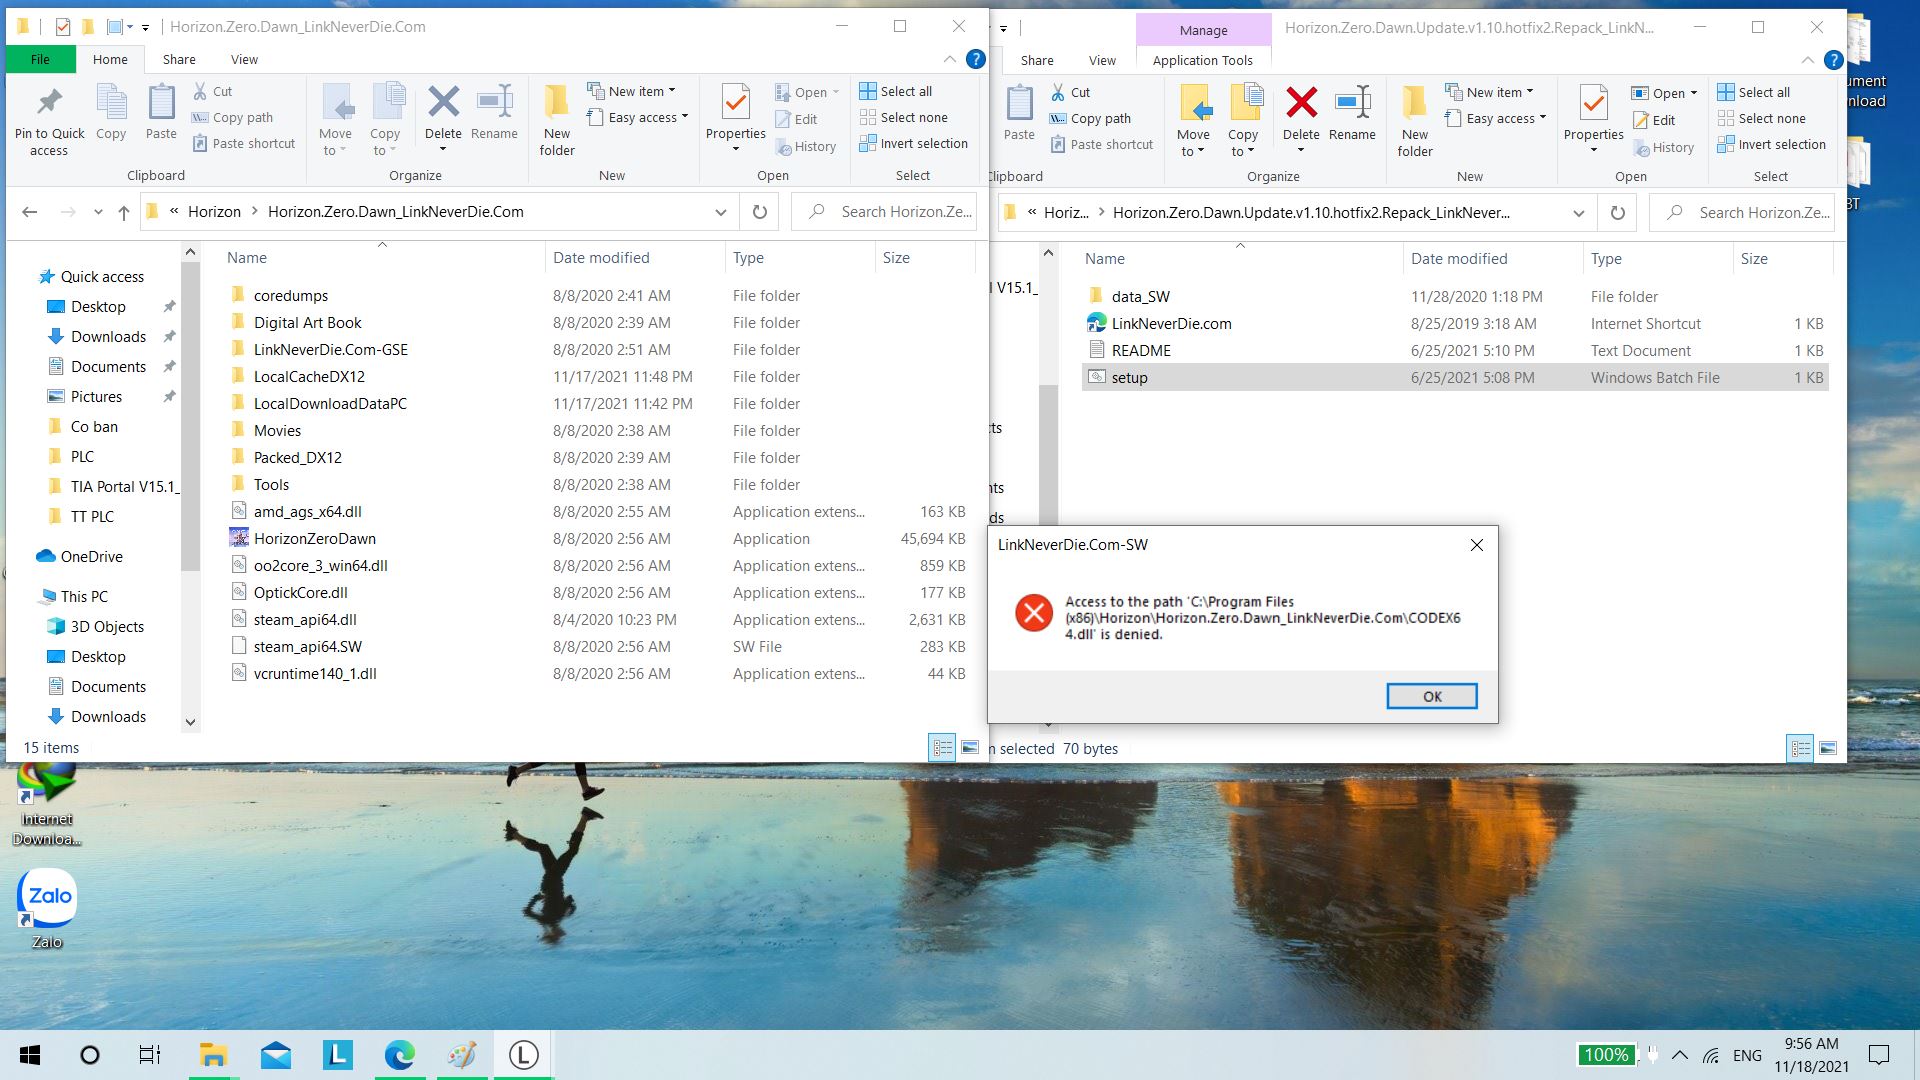This screenshot has height=1080, width=1920.
Task: Click Search box in left window
Action: 884,212
